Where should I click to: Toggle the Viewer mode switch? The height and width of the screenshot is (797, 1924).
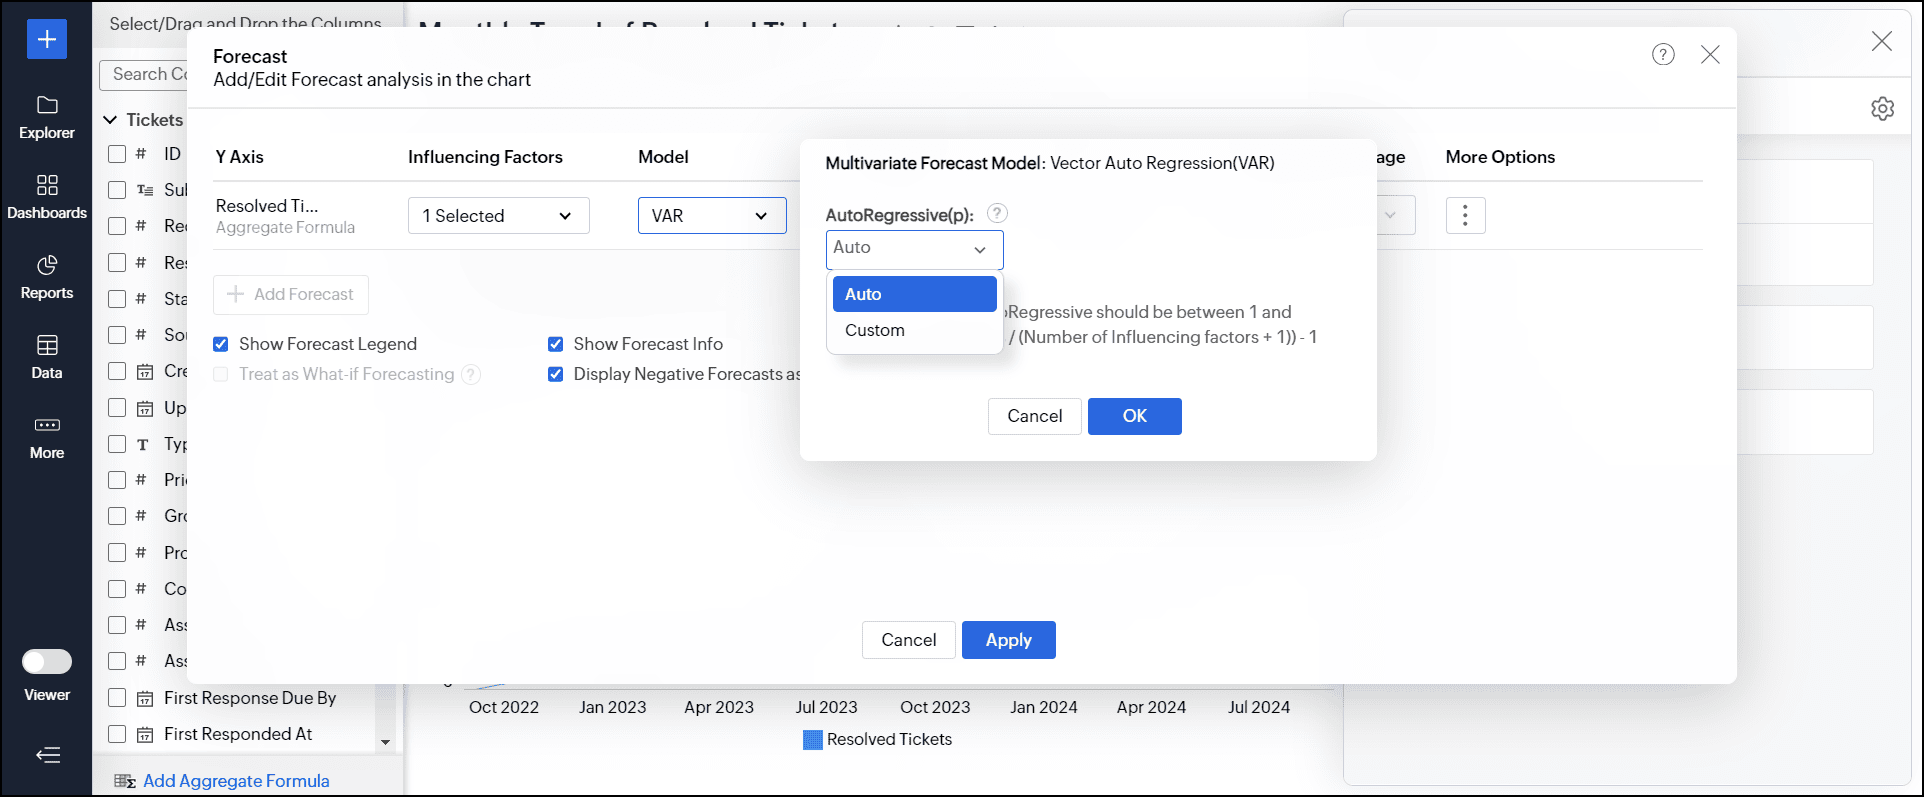click(x=46, y=662)
